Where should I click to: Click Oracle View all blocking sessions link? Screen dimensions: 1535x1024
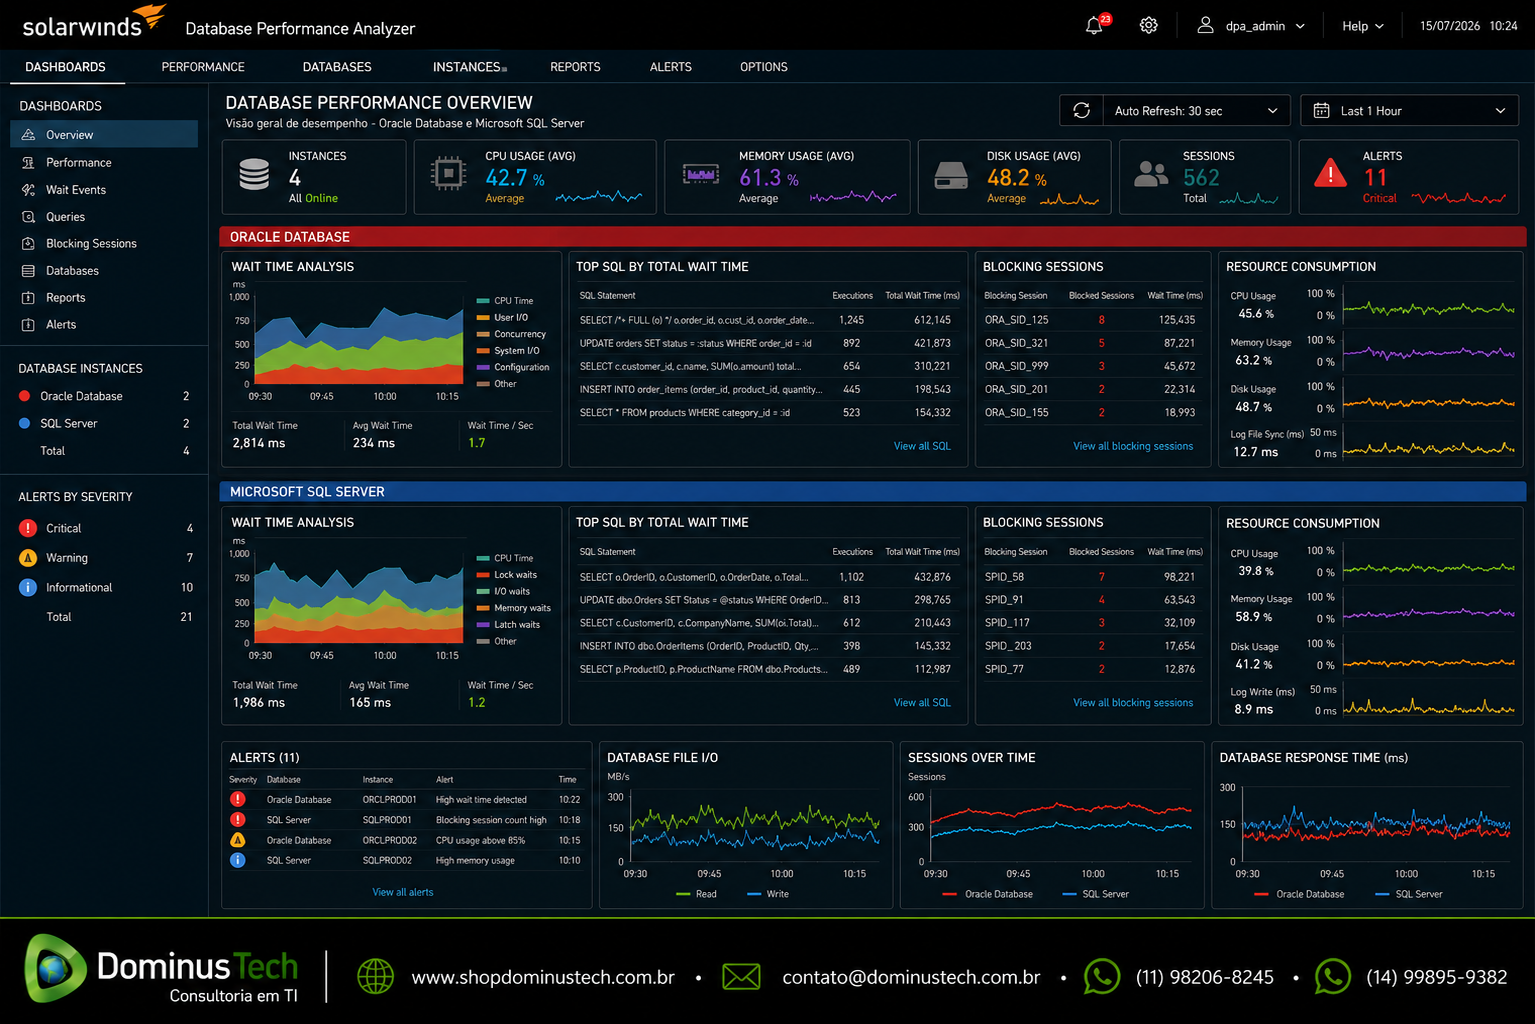coord(1133,446)
